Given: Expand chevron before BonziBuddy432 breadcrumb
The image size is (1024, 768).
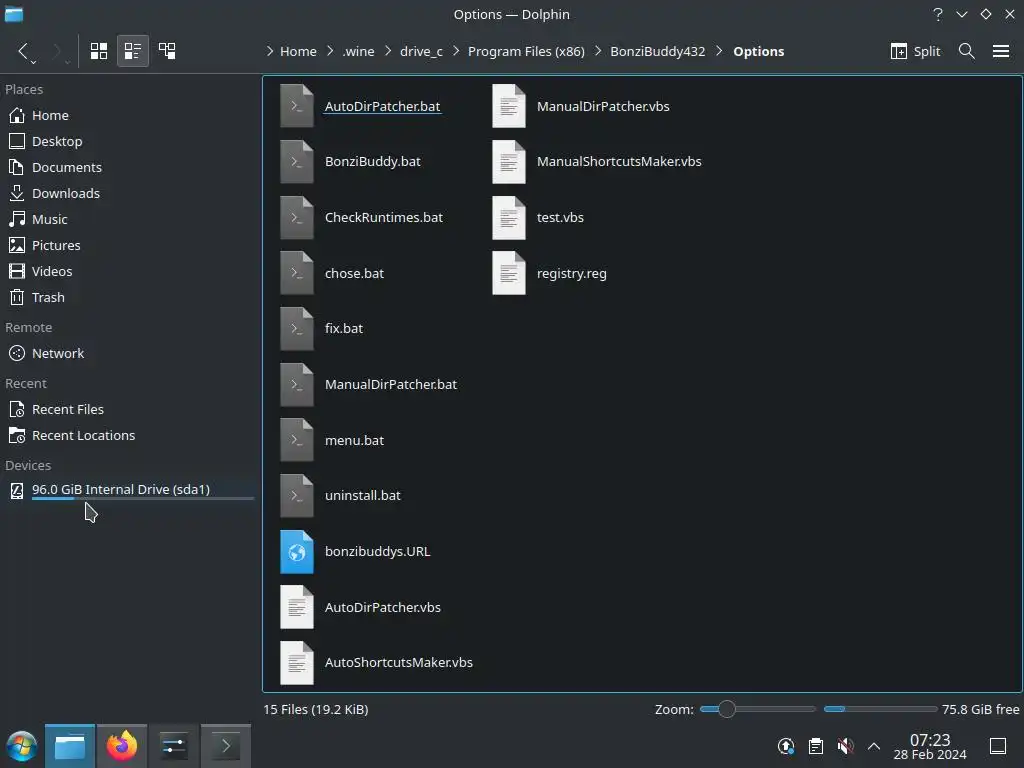Looking at the screenshot, I should 598,51.
